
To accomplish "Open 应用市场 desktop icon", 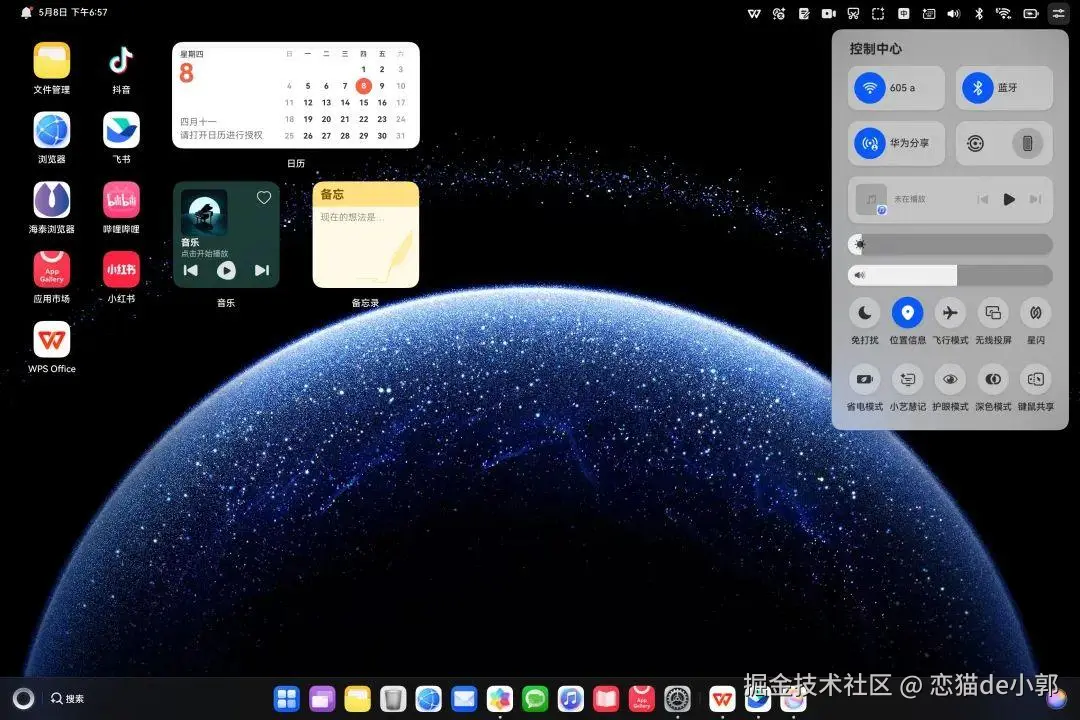I will pos(52,269).
